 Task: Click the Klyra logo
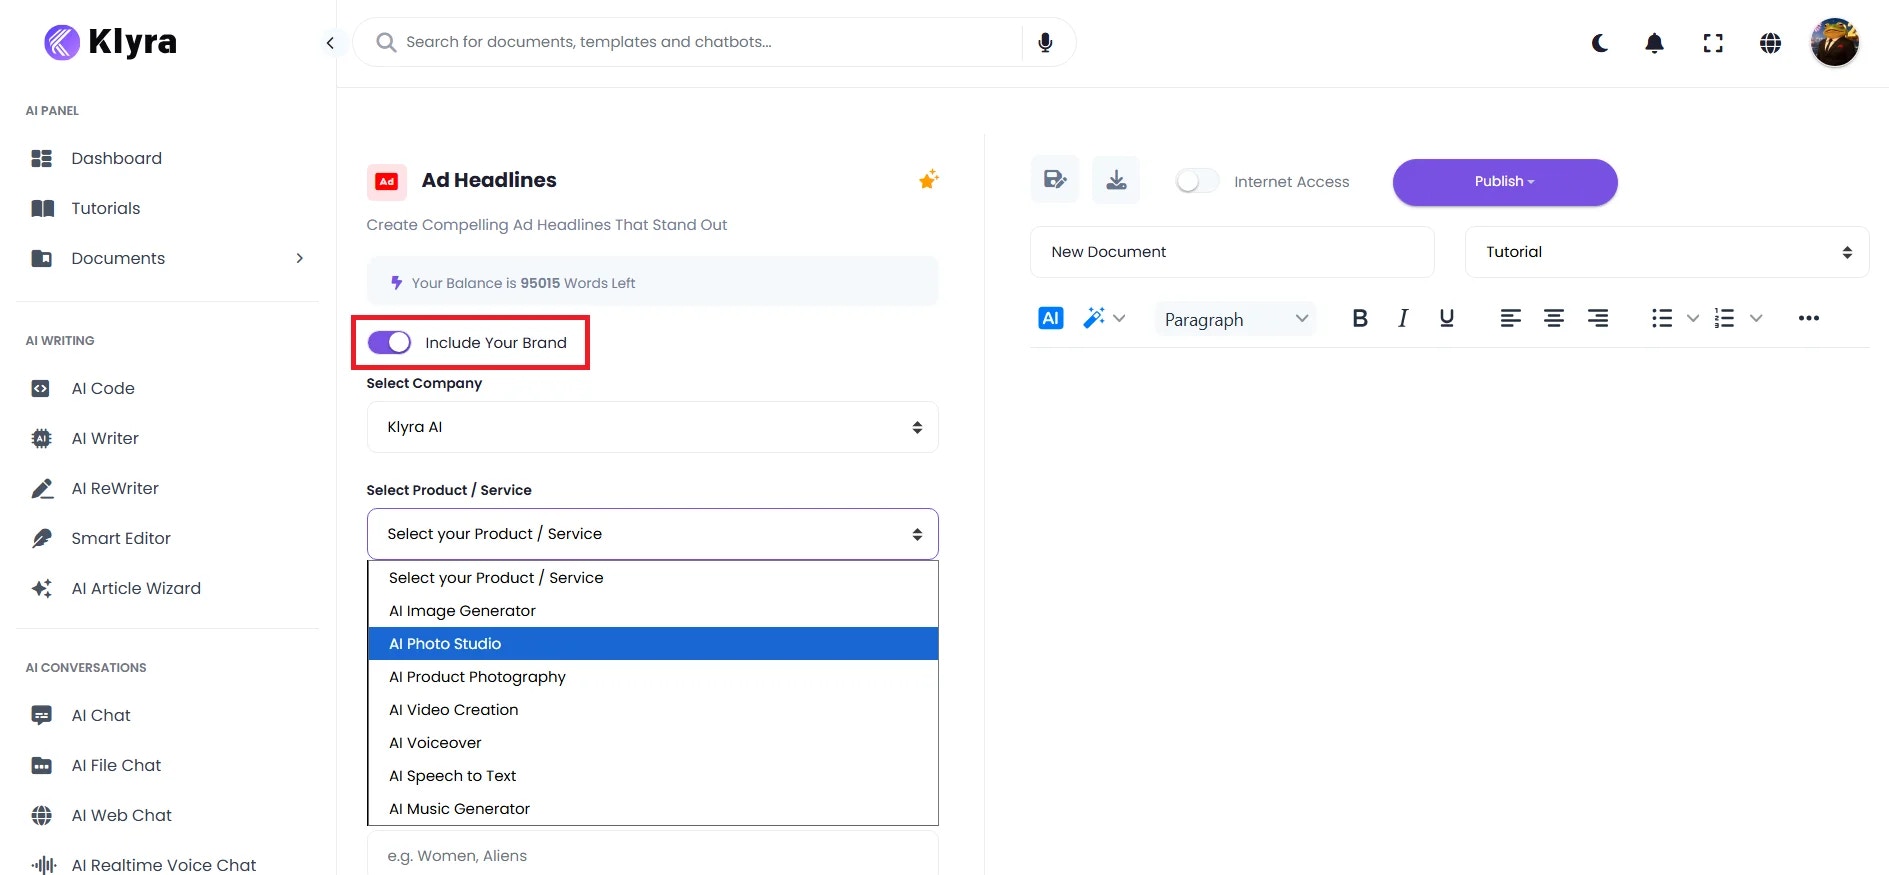tap(111, 42)
